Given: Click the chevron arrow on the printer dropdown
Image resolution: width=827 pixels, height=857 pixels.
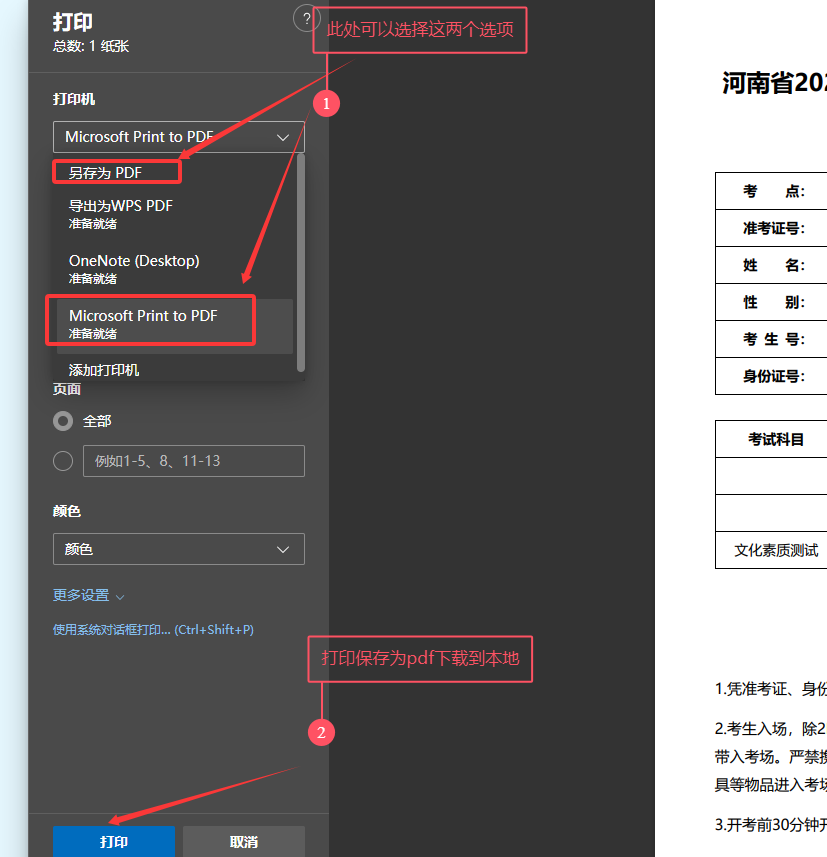Looking at the screenshot, I should (x=283, y=137).
